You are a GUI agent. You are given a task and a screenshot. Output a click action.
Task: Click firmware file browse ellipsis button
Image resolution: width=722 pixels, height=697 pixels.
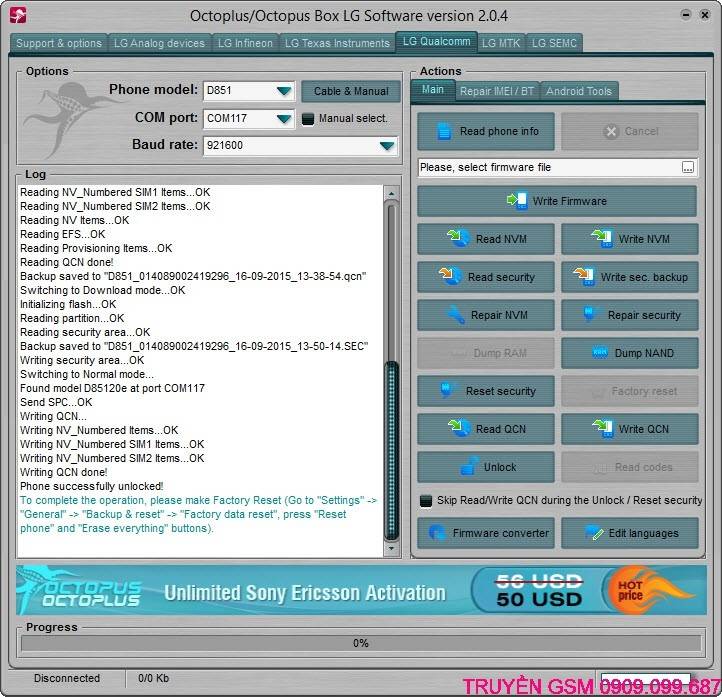pos(687,167)
